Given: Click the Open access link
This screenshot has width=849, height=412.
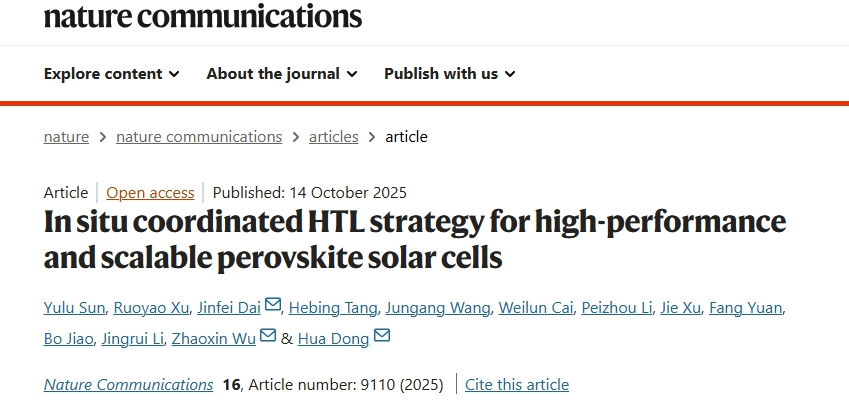Looking at the screenshot, I should click(149, 193).
